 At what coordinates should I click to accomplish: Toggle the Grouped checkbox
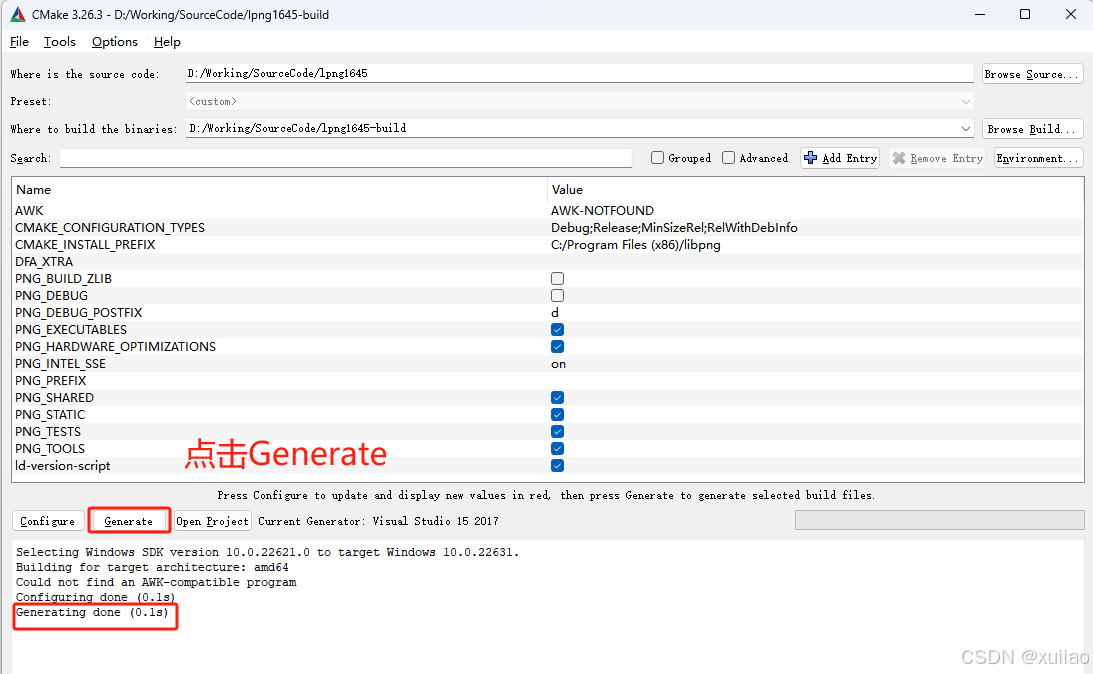tap(657, 157)
